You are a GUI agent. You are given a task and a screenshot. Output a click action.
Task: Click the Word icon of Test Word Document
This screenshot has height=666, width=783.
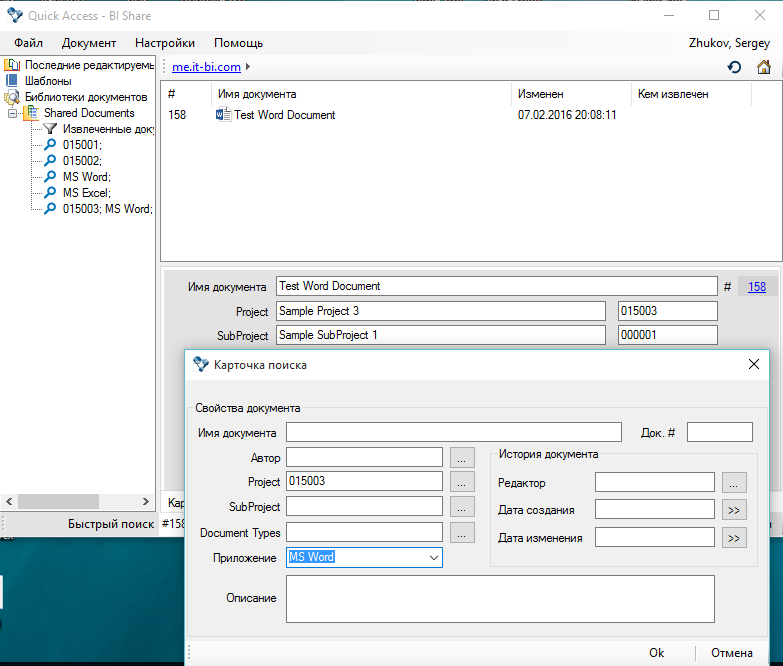[x=223, y=115]
